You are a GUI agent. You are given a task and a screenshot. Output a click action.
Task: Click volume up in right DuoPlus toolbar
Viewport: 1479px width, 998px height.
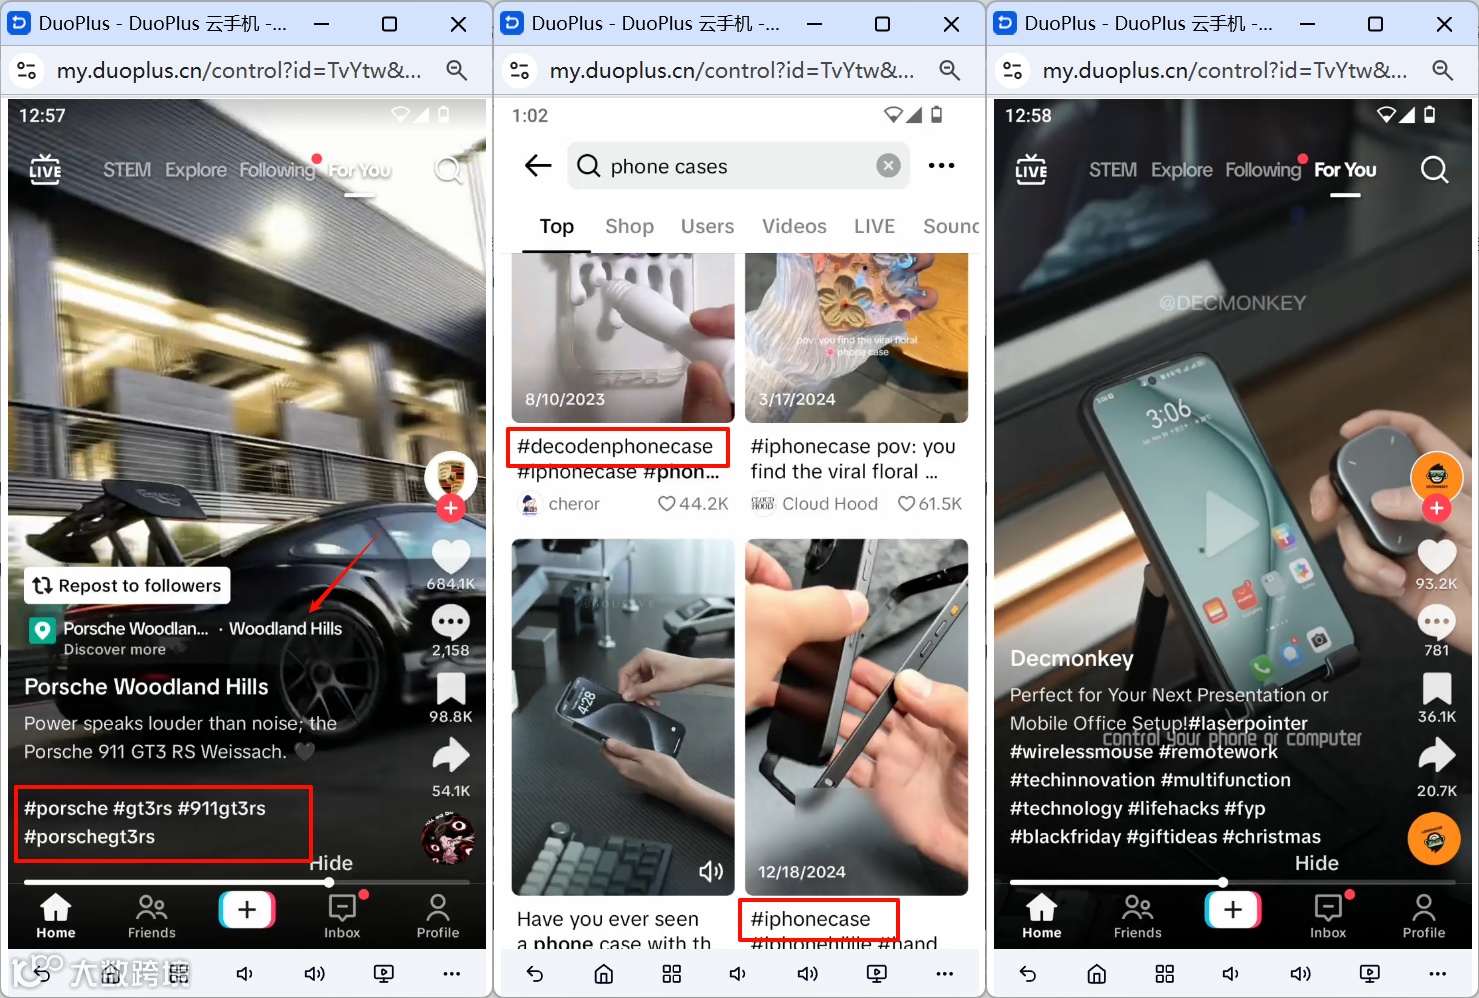pyautogui.click(x=1301, y=974)
